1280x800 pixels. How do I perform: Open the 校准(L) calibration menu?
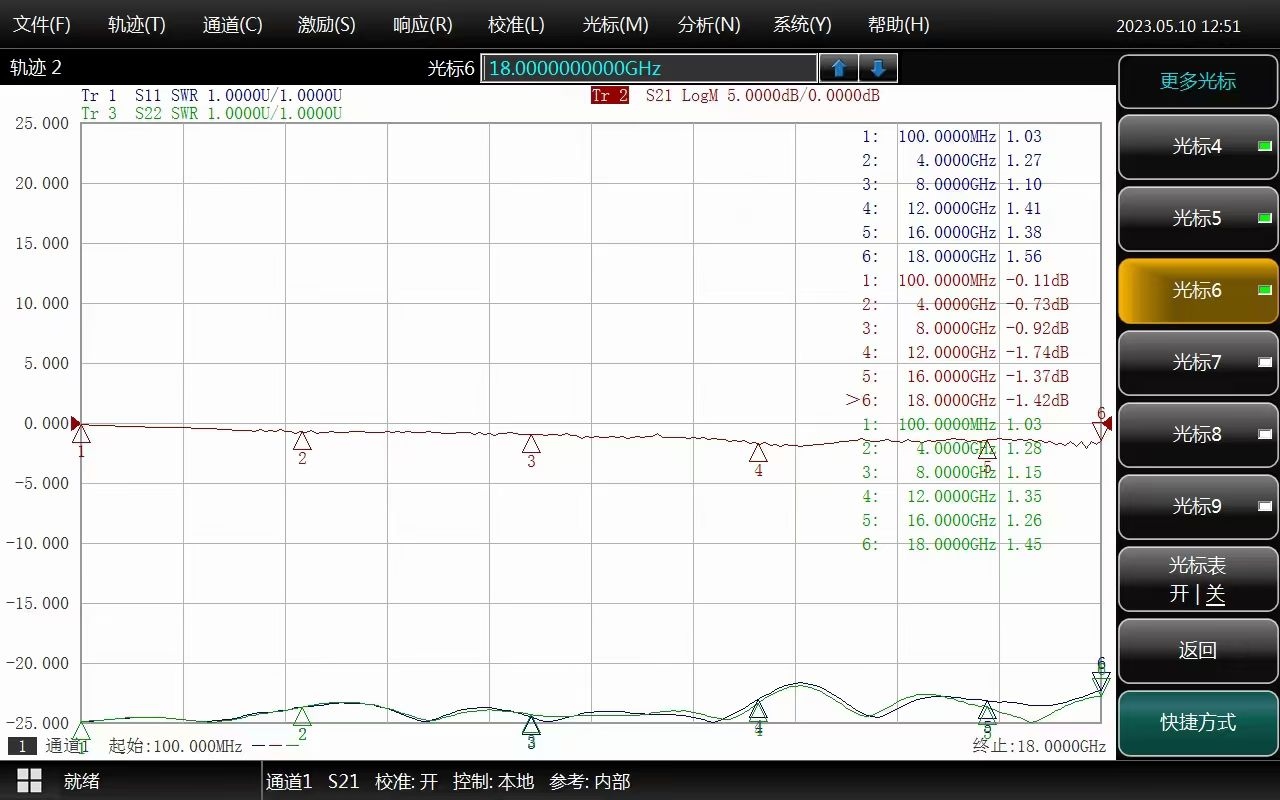coord(516,25)
